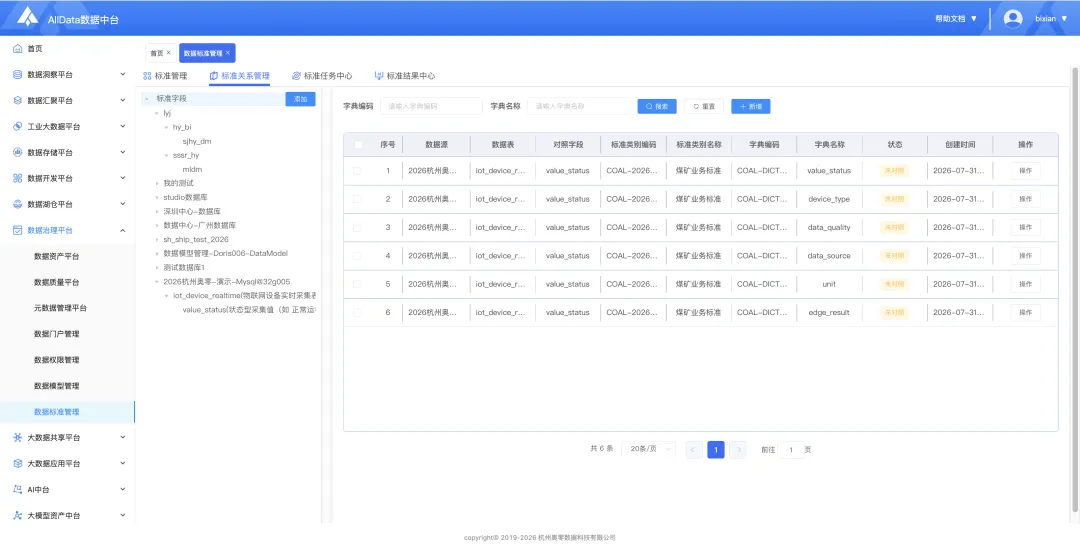Close the 数据标准管理 page tab
Image resolution: width=1080 pixels, height=549 pixels.
(228, 52)
